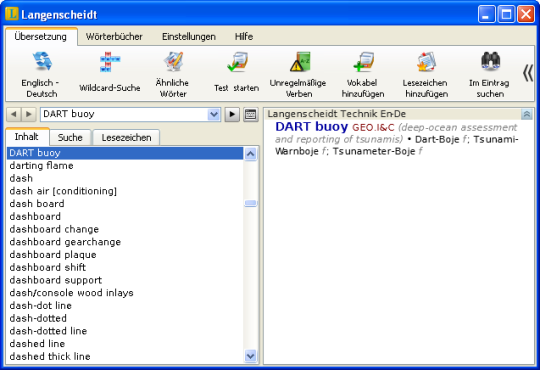Click the play search button
This screenshot has height=370, width=540.
[232, 114]
